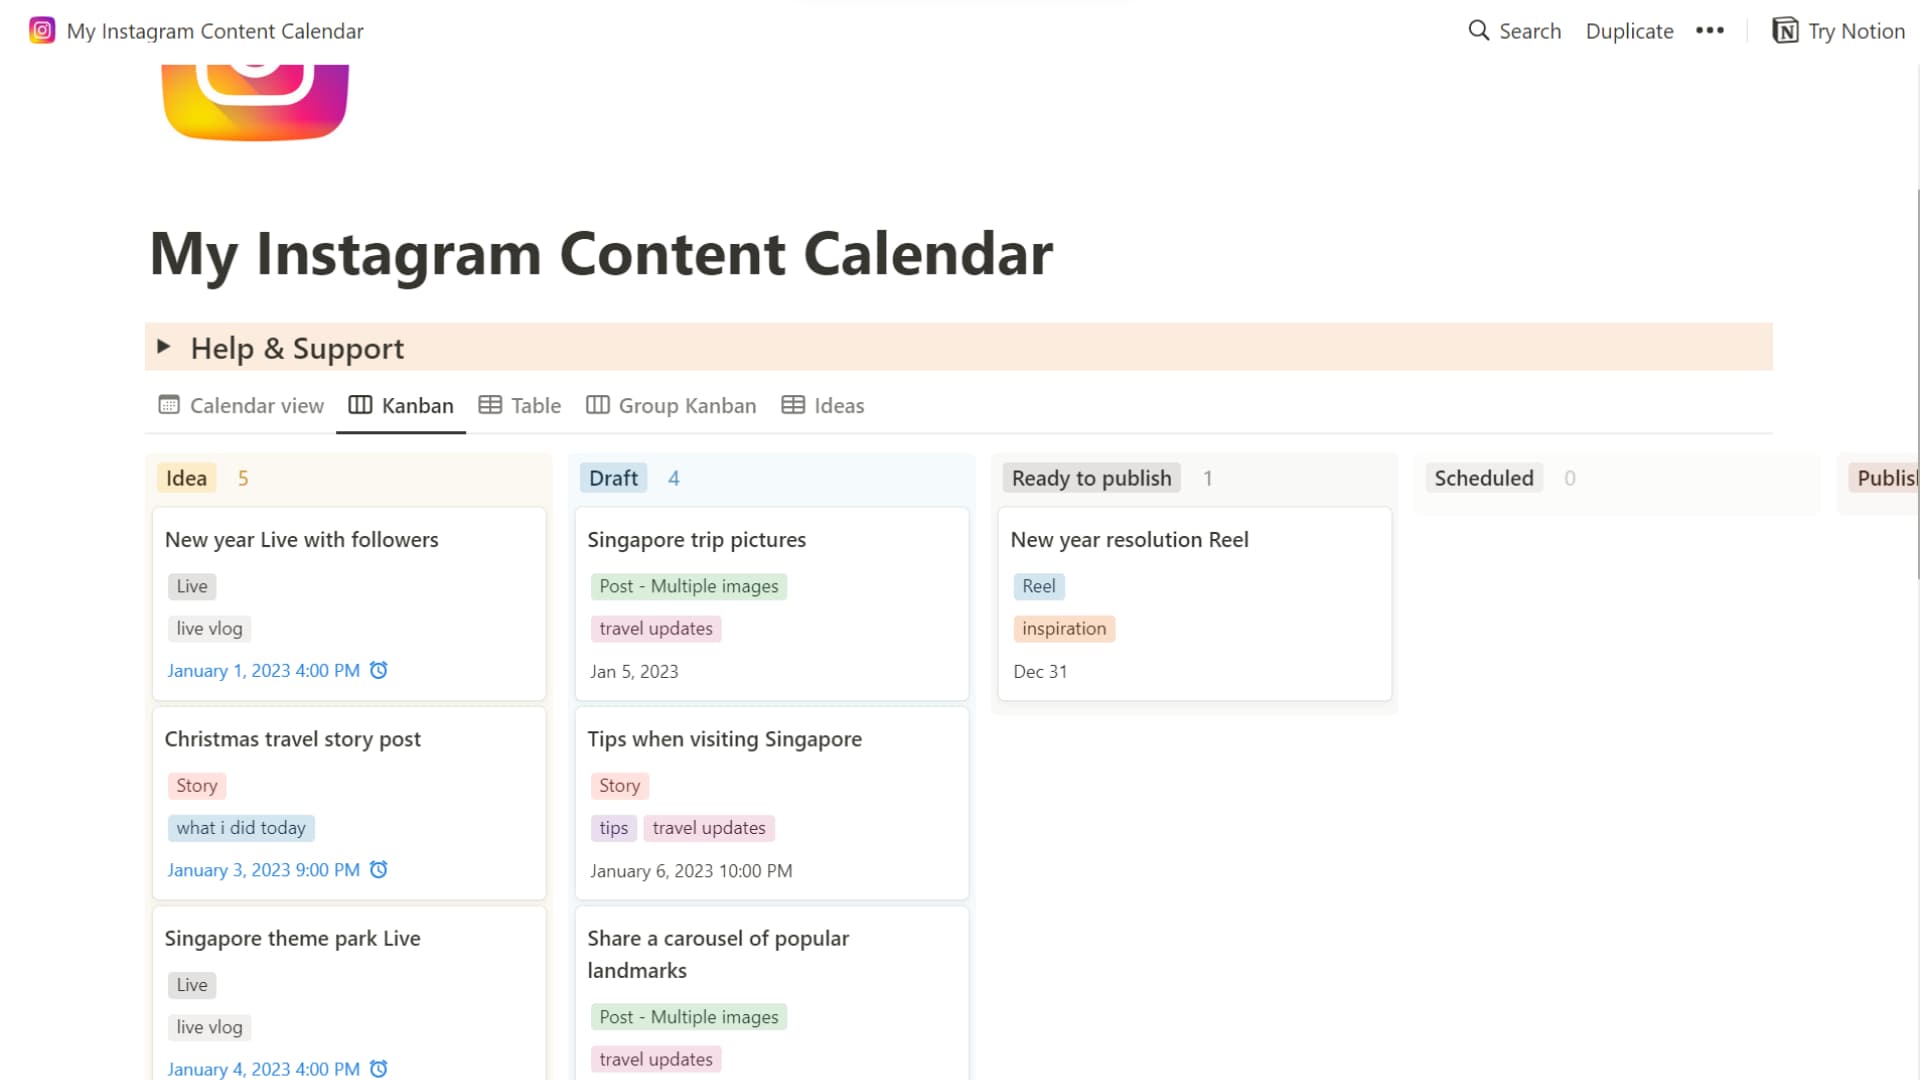Expand the Help & Support section
Viewport: 1920px width, 1080px height.
164,347
